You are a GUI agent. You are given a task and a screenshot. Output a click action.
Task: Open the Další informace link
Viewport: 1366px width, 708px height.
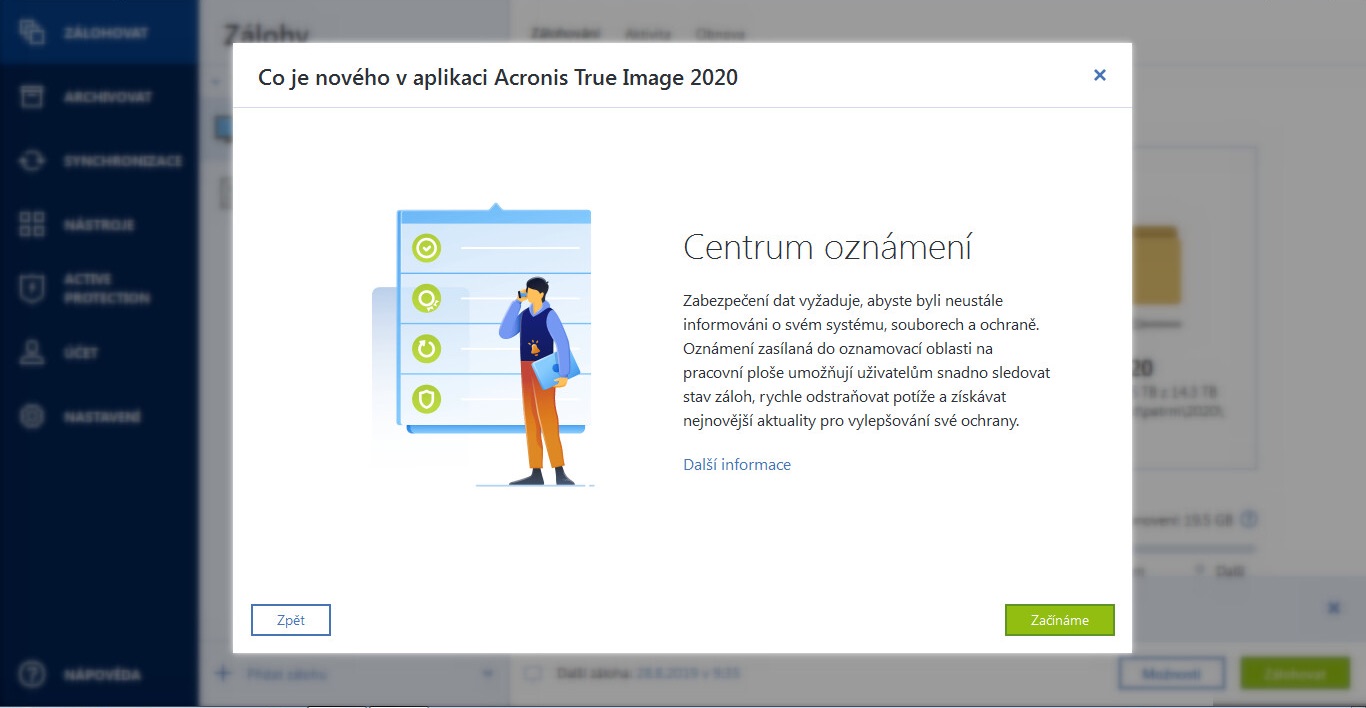click(737, 465)
